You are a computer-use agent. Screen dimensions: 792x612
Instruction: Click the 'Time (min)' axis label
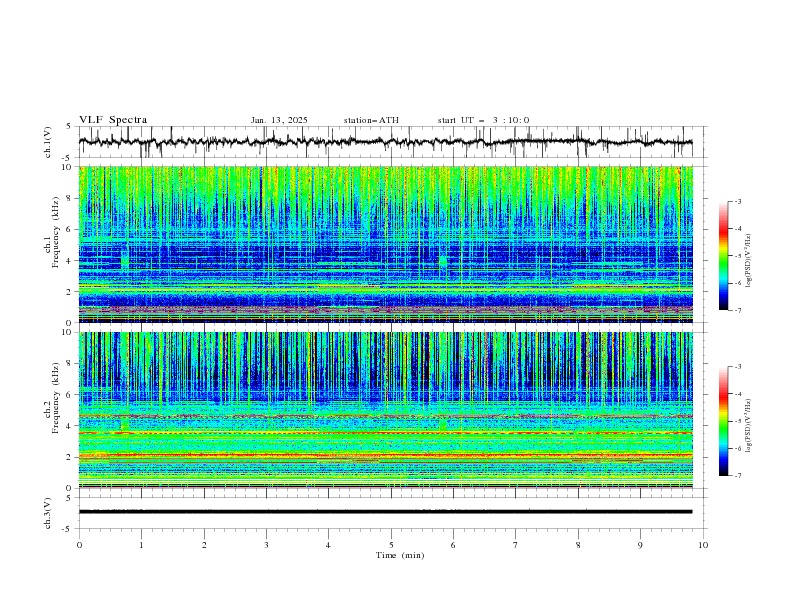[400, 555]
